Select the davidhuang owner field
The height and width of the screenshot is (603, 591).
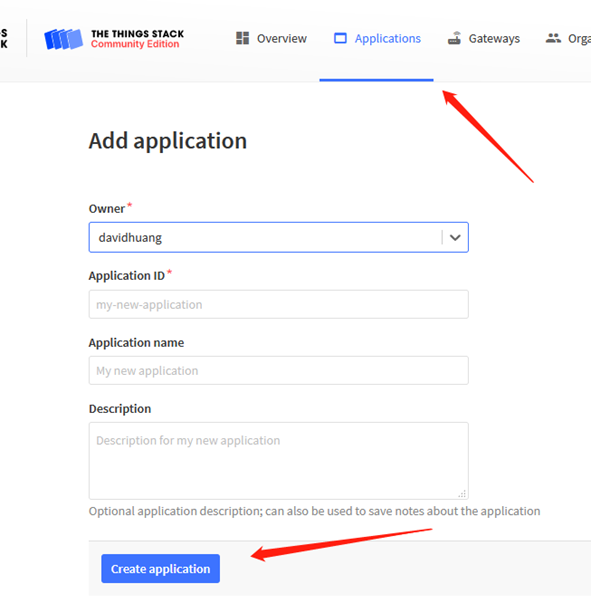(x=278, y=237)
